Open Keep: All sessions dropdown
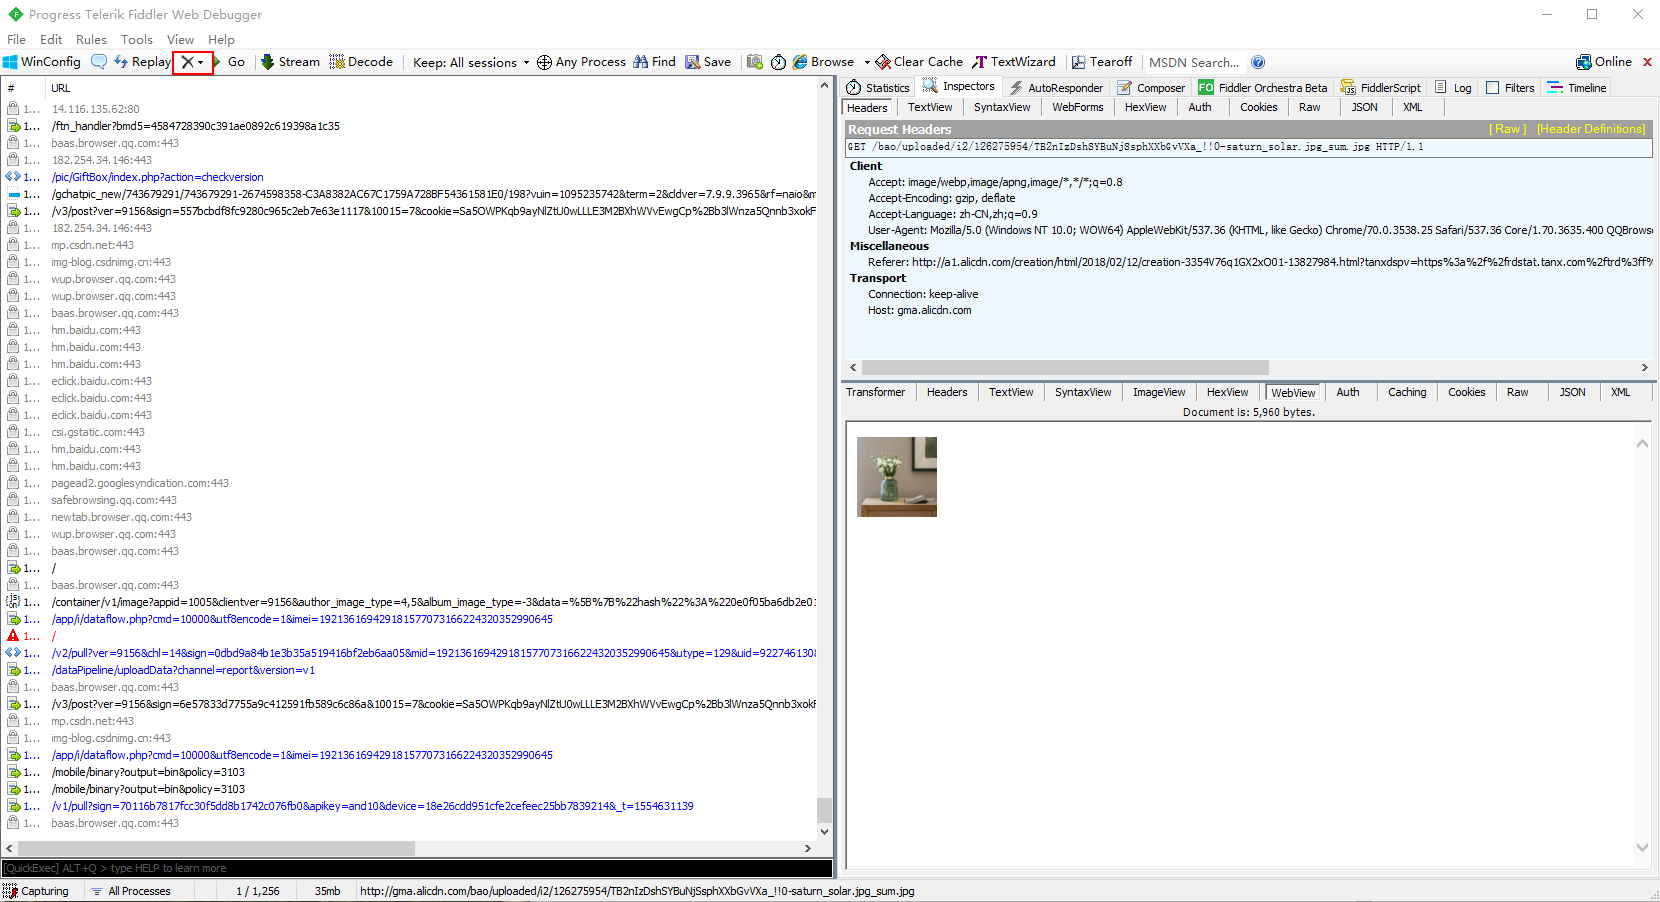Image resolution: width=1660 pixels, height=902 pixels. pyautogui.click(x=471, y=62)
